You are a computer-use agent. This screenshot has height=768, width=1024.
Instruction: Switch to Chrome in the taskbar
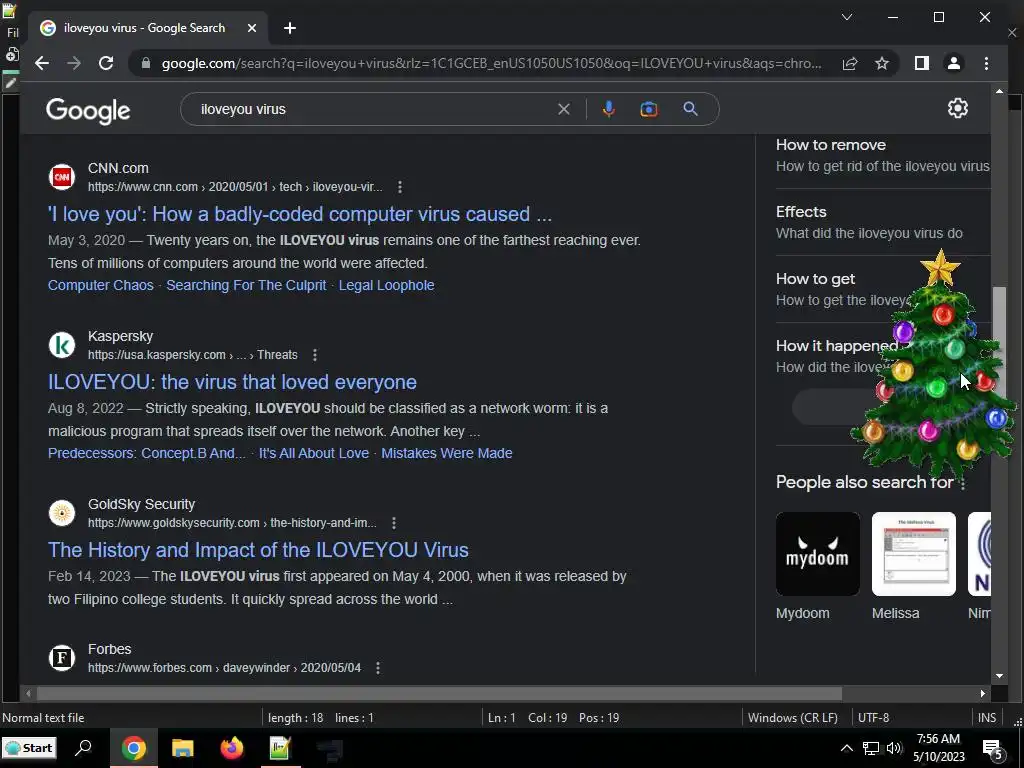coord(133,748)
